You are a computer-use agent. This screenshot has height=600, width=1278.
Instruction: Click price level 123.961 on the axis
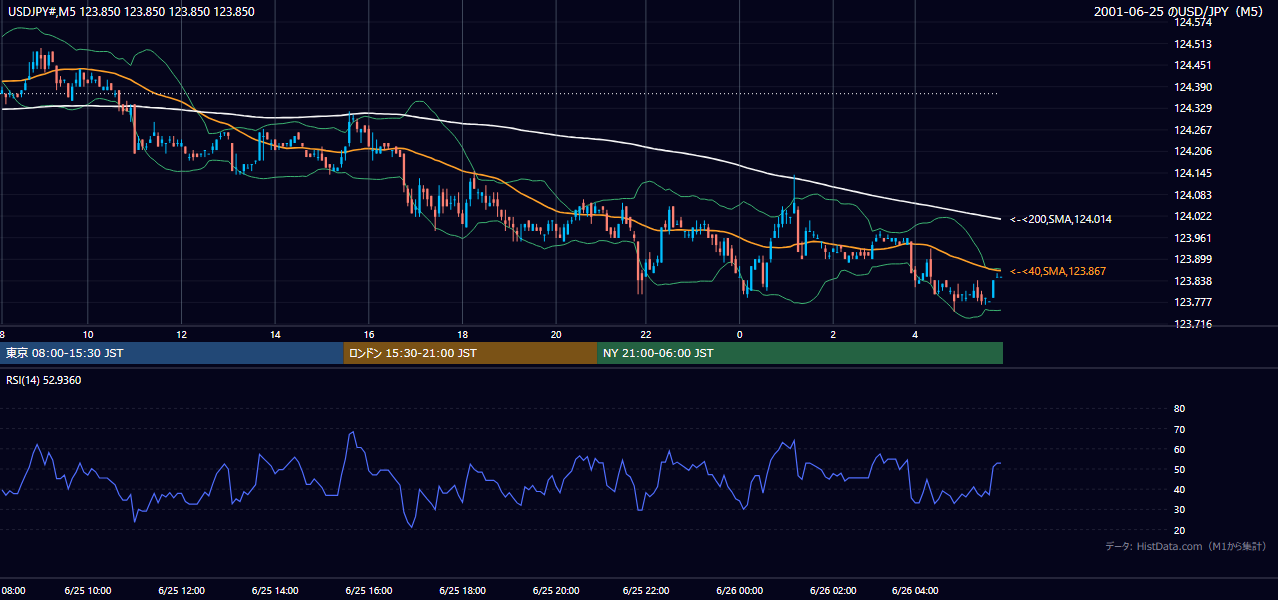point(1193,238)
